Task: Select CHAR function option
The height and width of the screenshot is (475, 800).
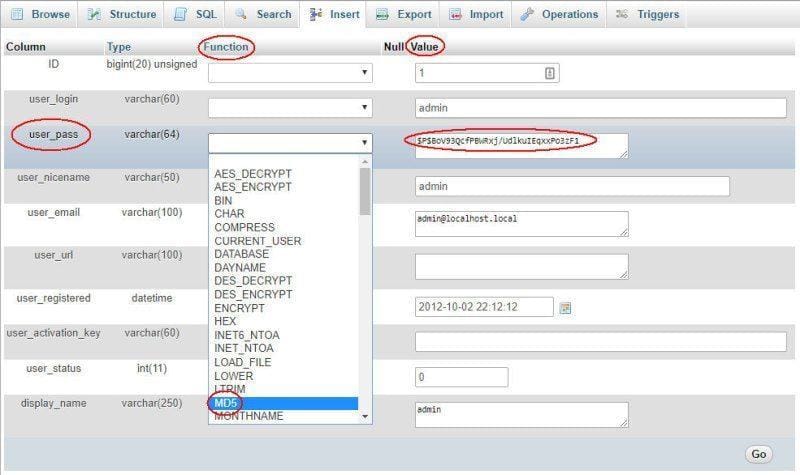Action: click(x=229, y=214)
